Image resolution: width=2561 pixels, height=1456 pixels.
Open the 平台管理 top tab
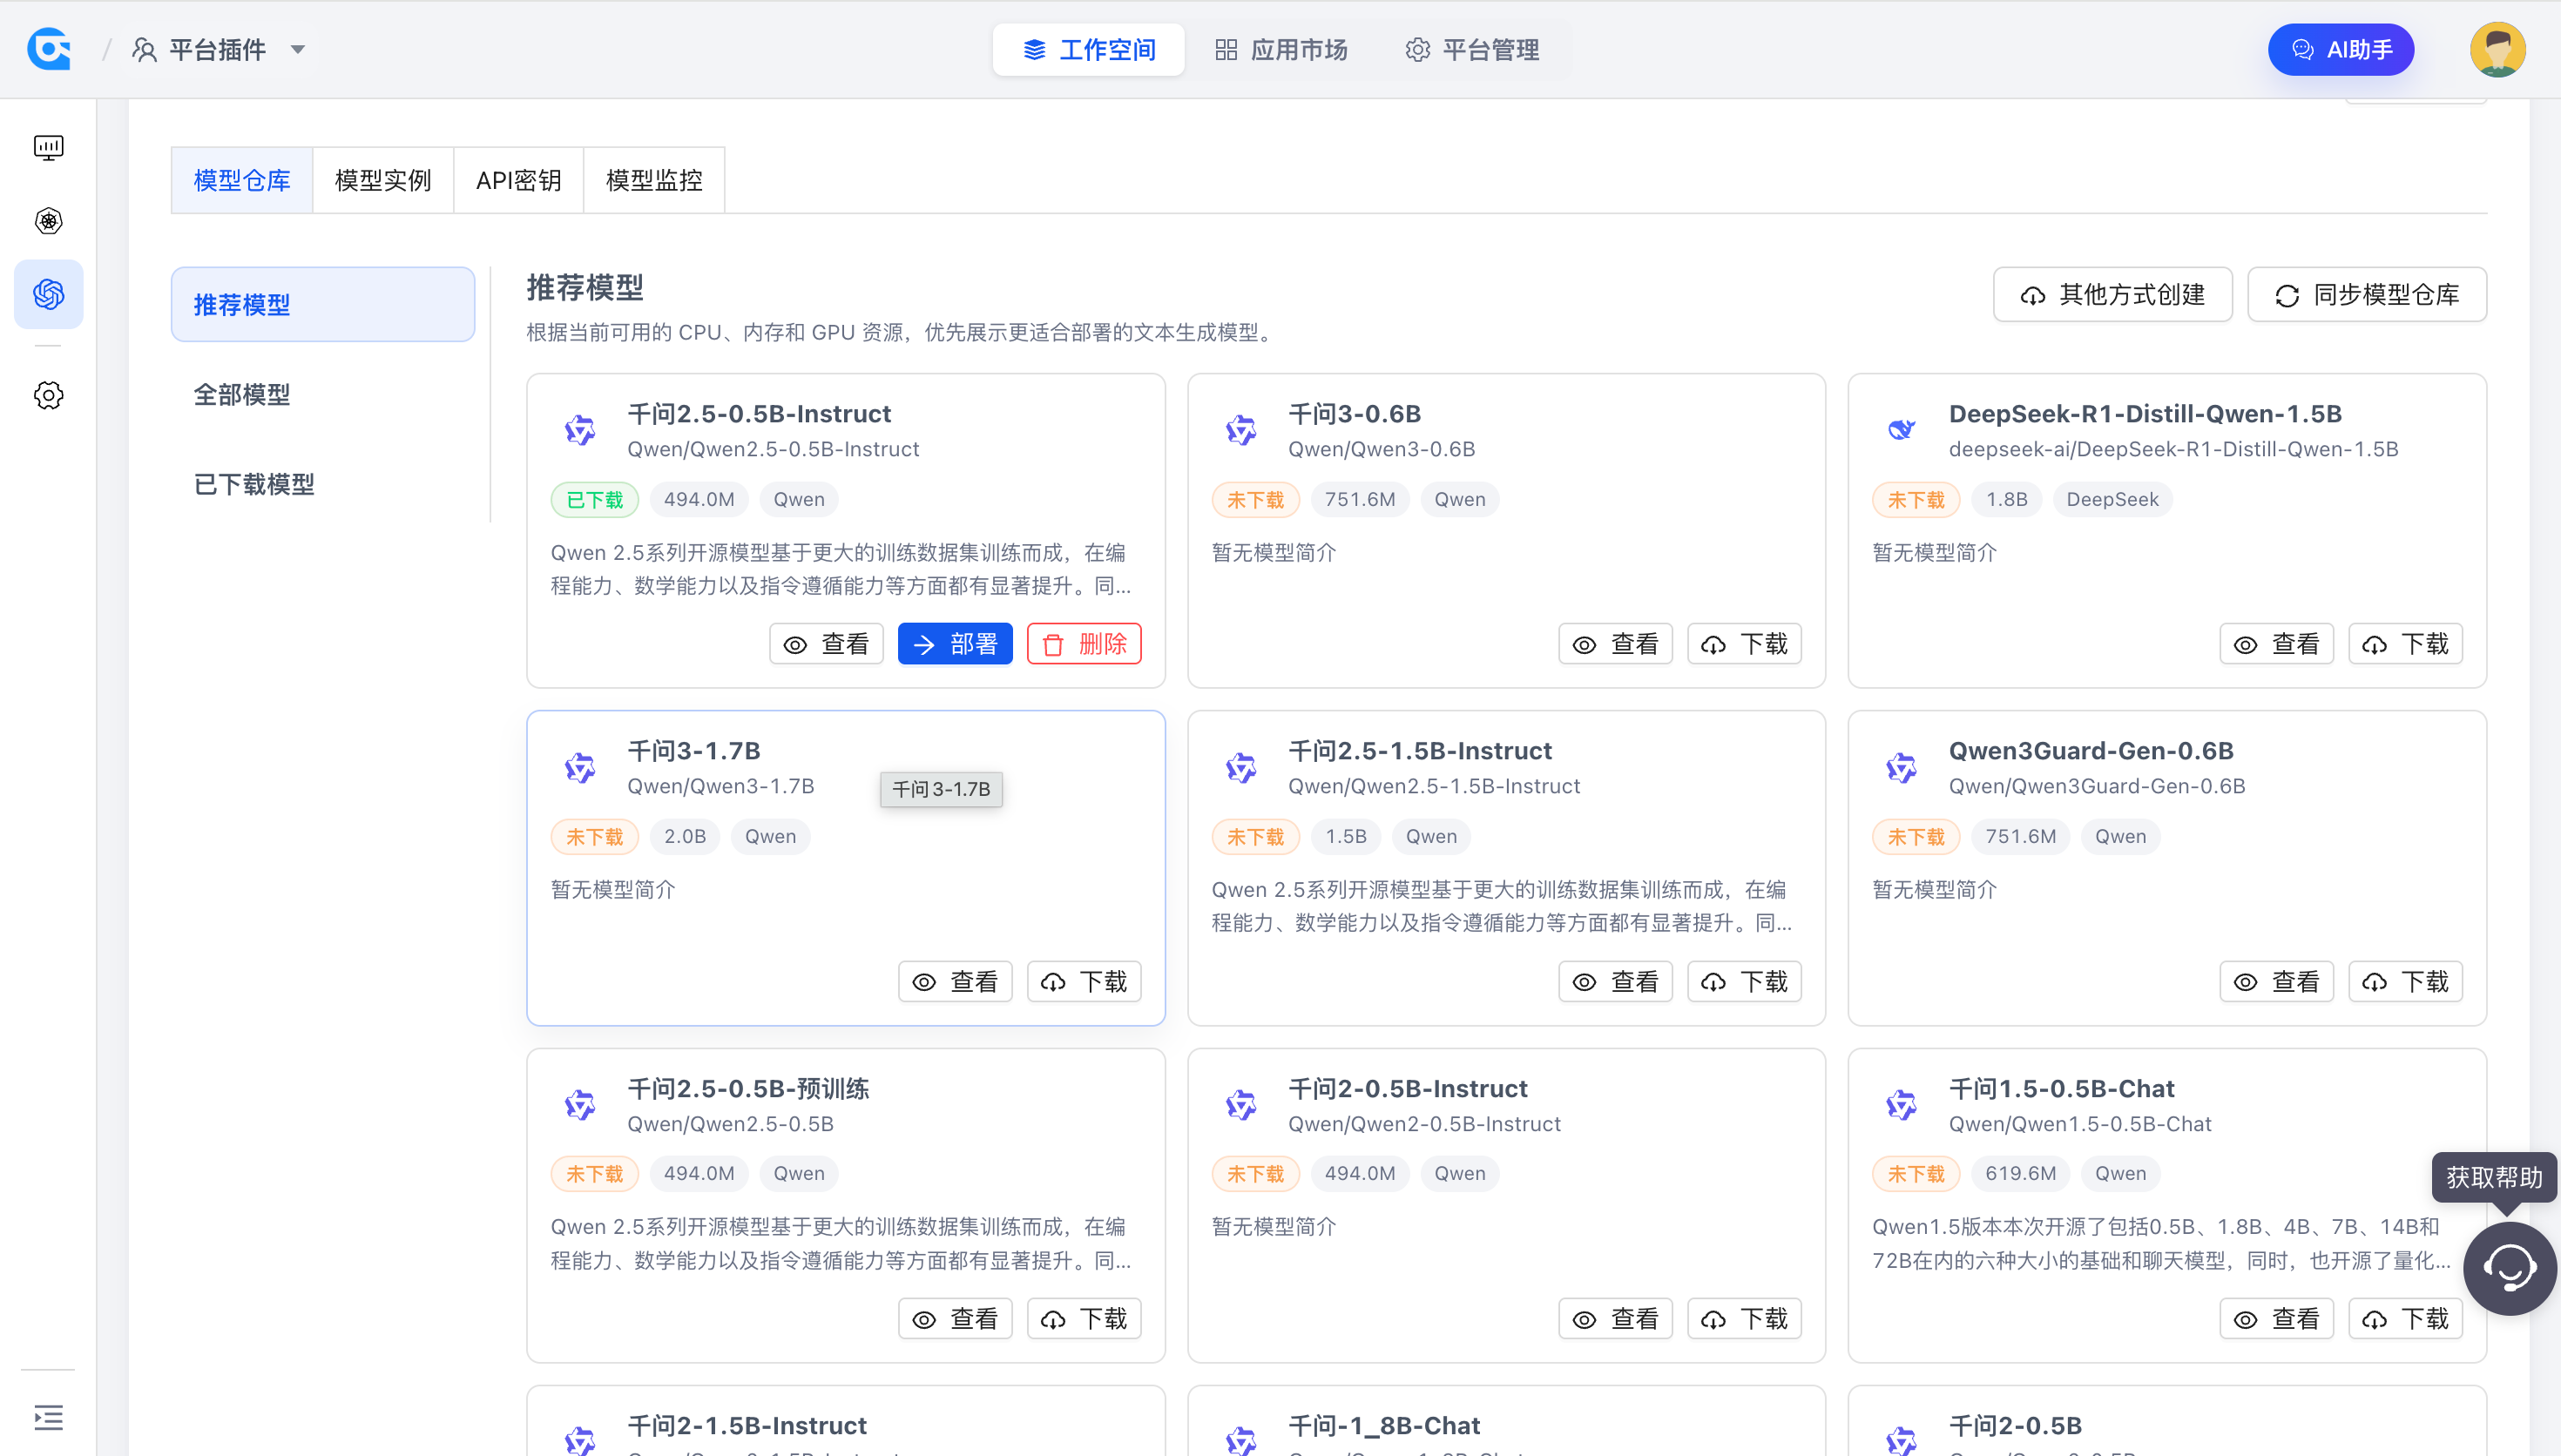(1472, 49)
